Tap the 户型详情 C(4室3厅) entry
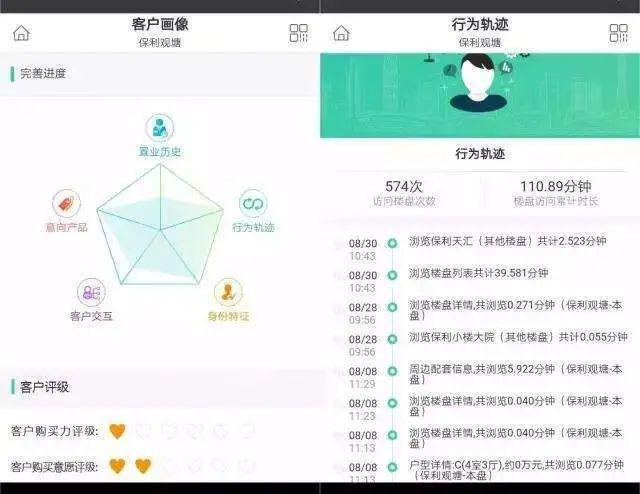Viewport: 640px width, 494px height. [x=516, y=470]
